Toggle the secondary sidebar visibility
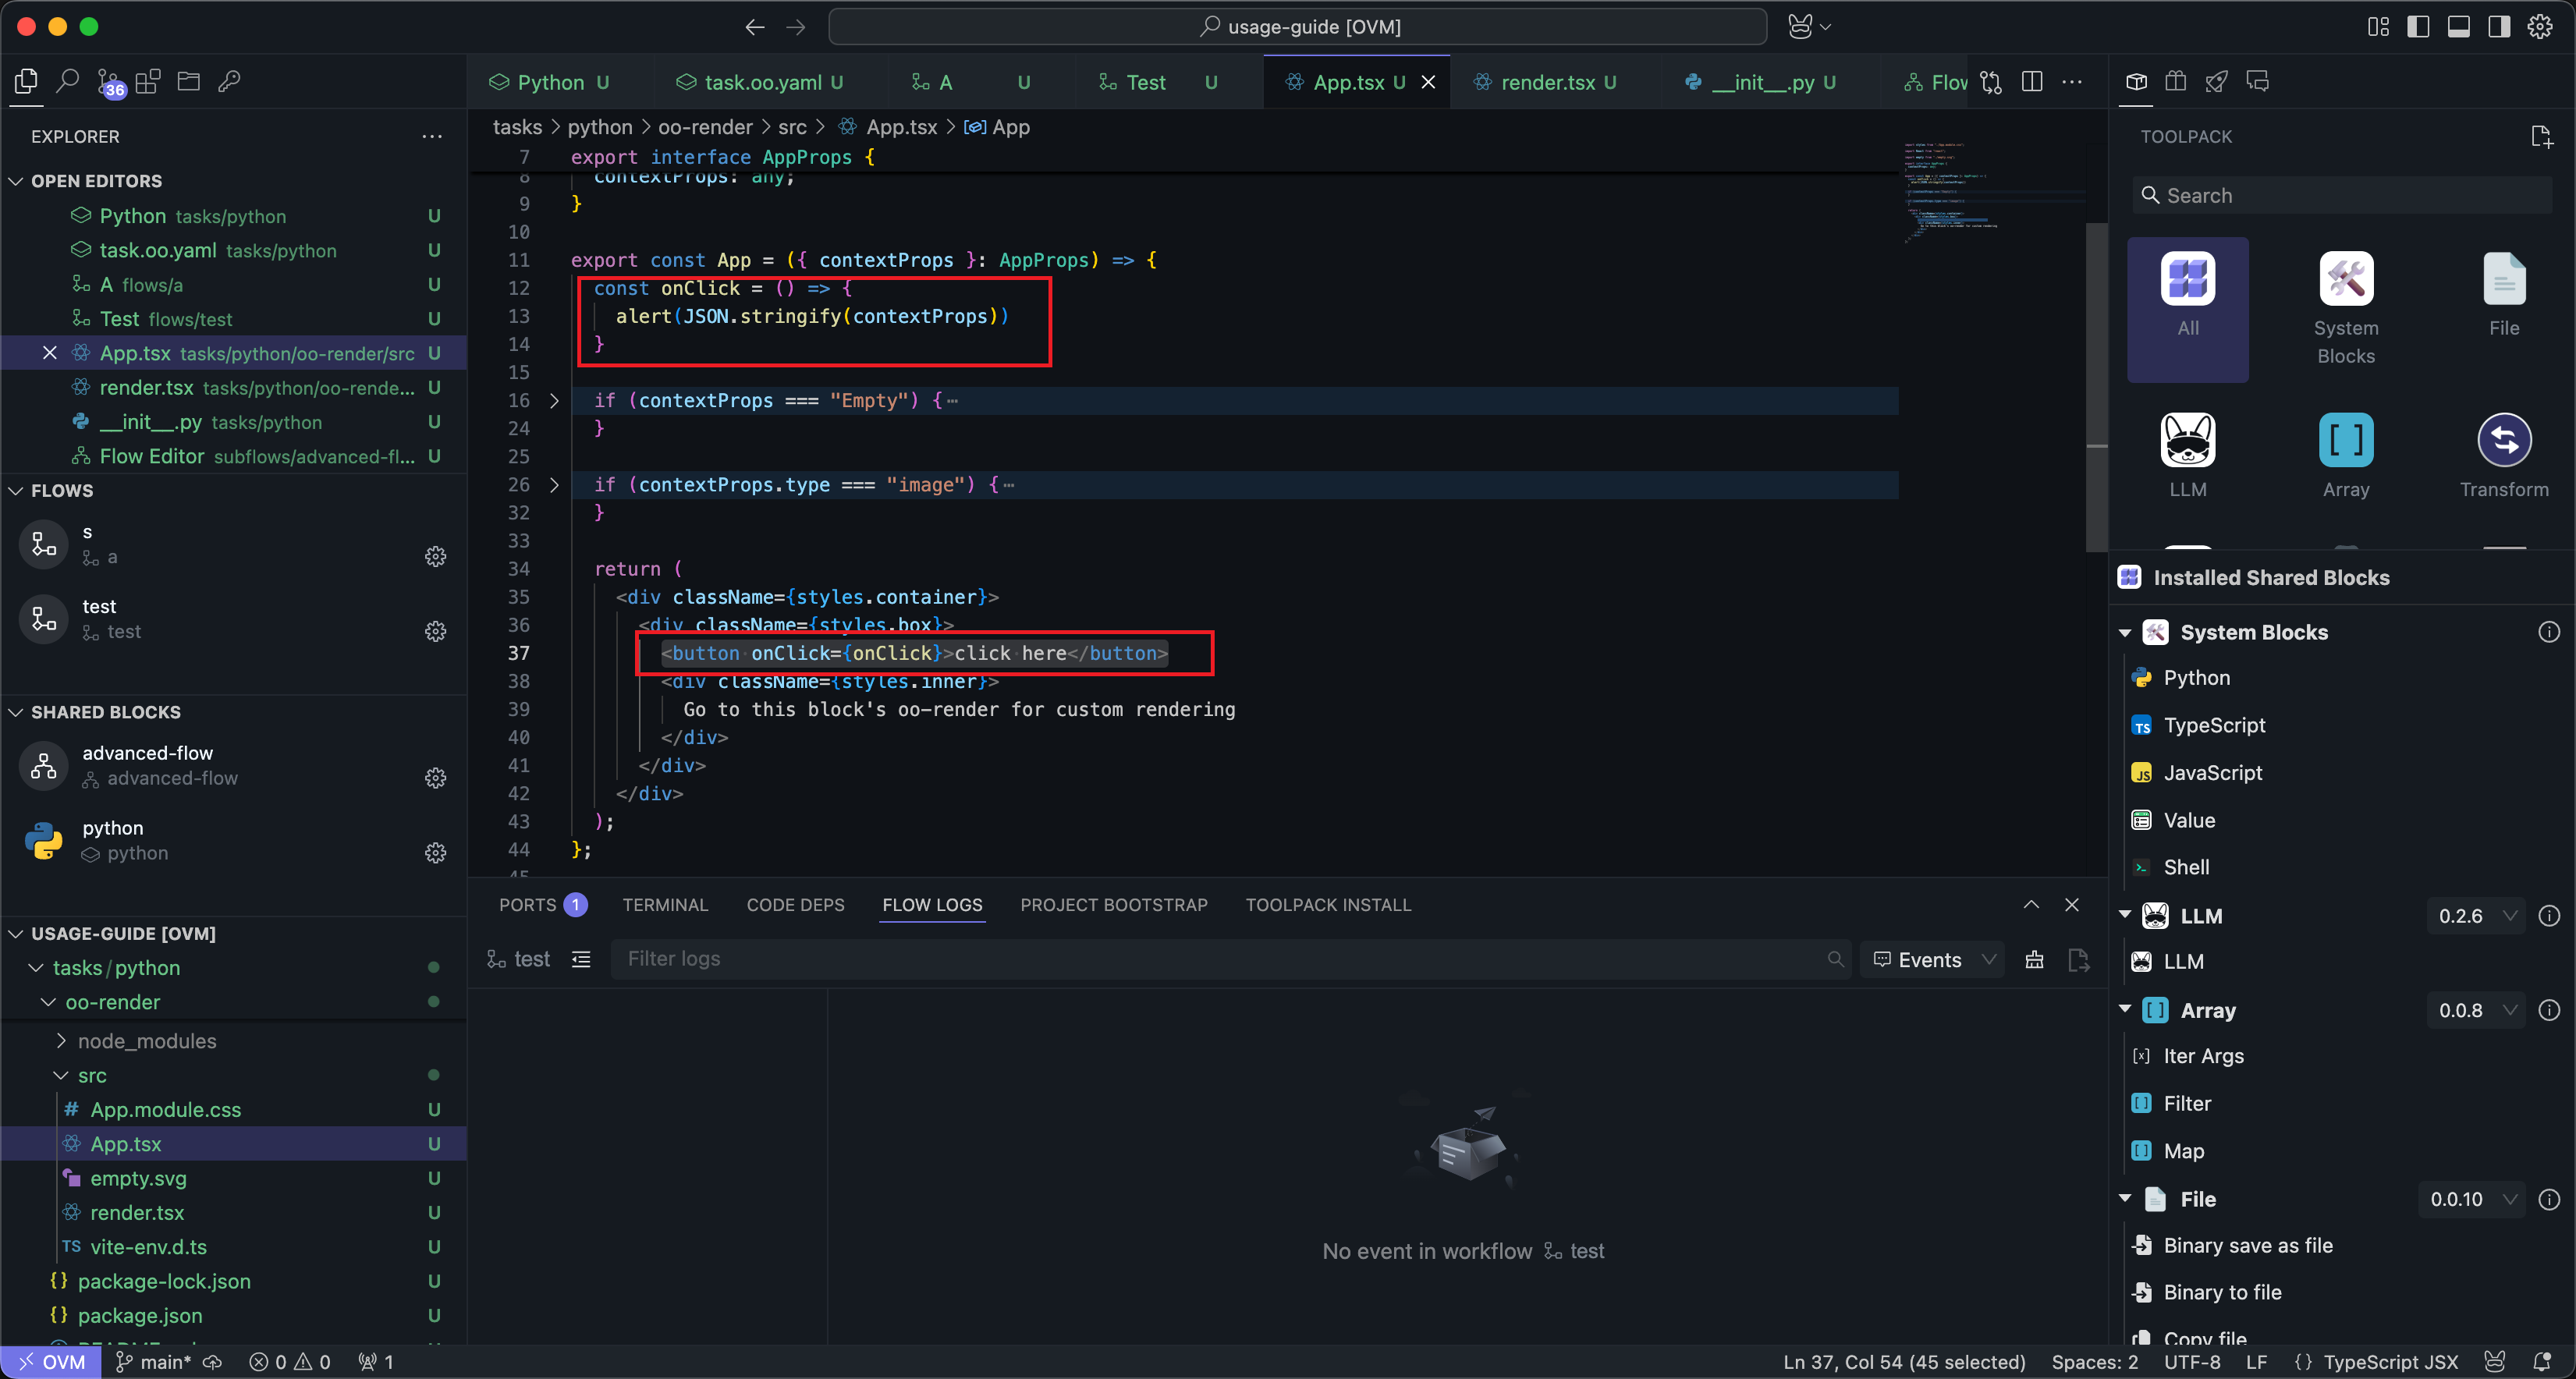The height and width of the screenshot is (1379, 2576). coord(2498,27)
